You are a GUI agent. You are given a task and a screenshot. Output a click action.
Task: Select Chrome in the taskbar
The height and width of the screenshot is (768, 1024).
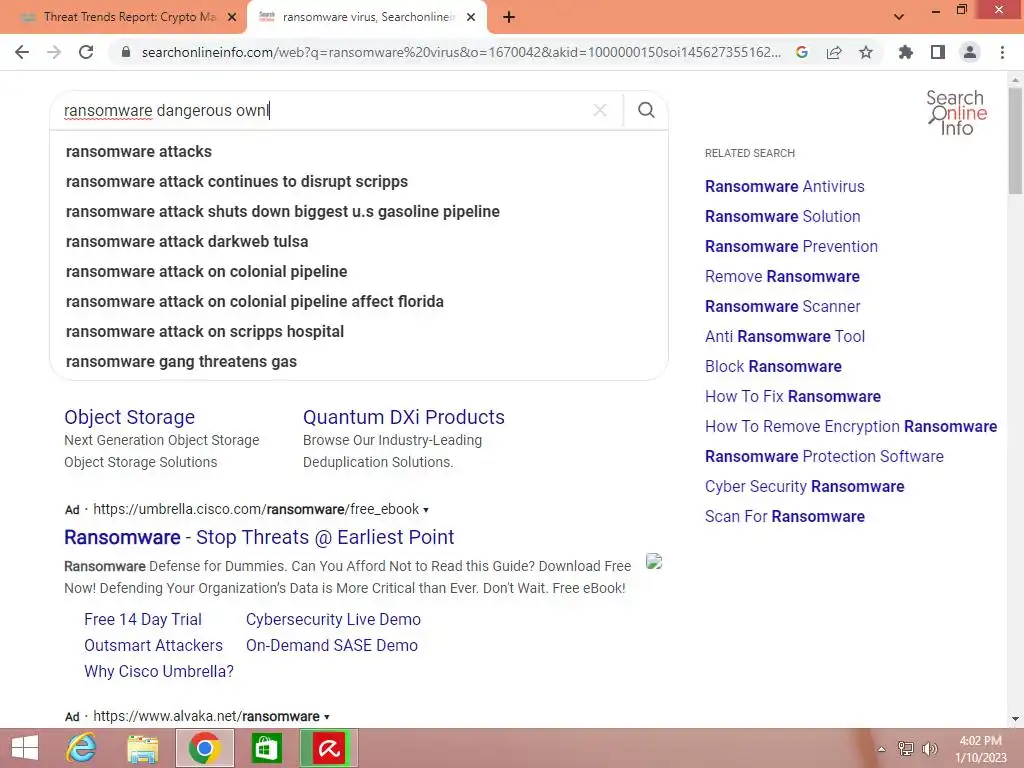204,748
